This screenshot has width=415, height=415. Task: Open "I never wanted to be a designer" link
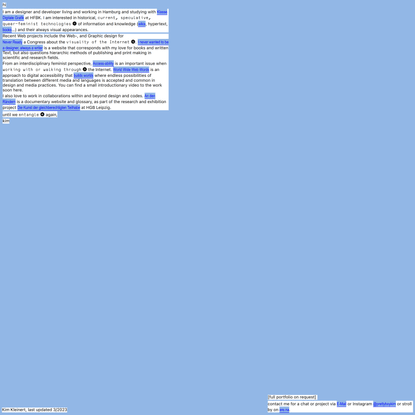(153, 42)
